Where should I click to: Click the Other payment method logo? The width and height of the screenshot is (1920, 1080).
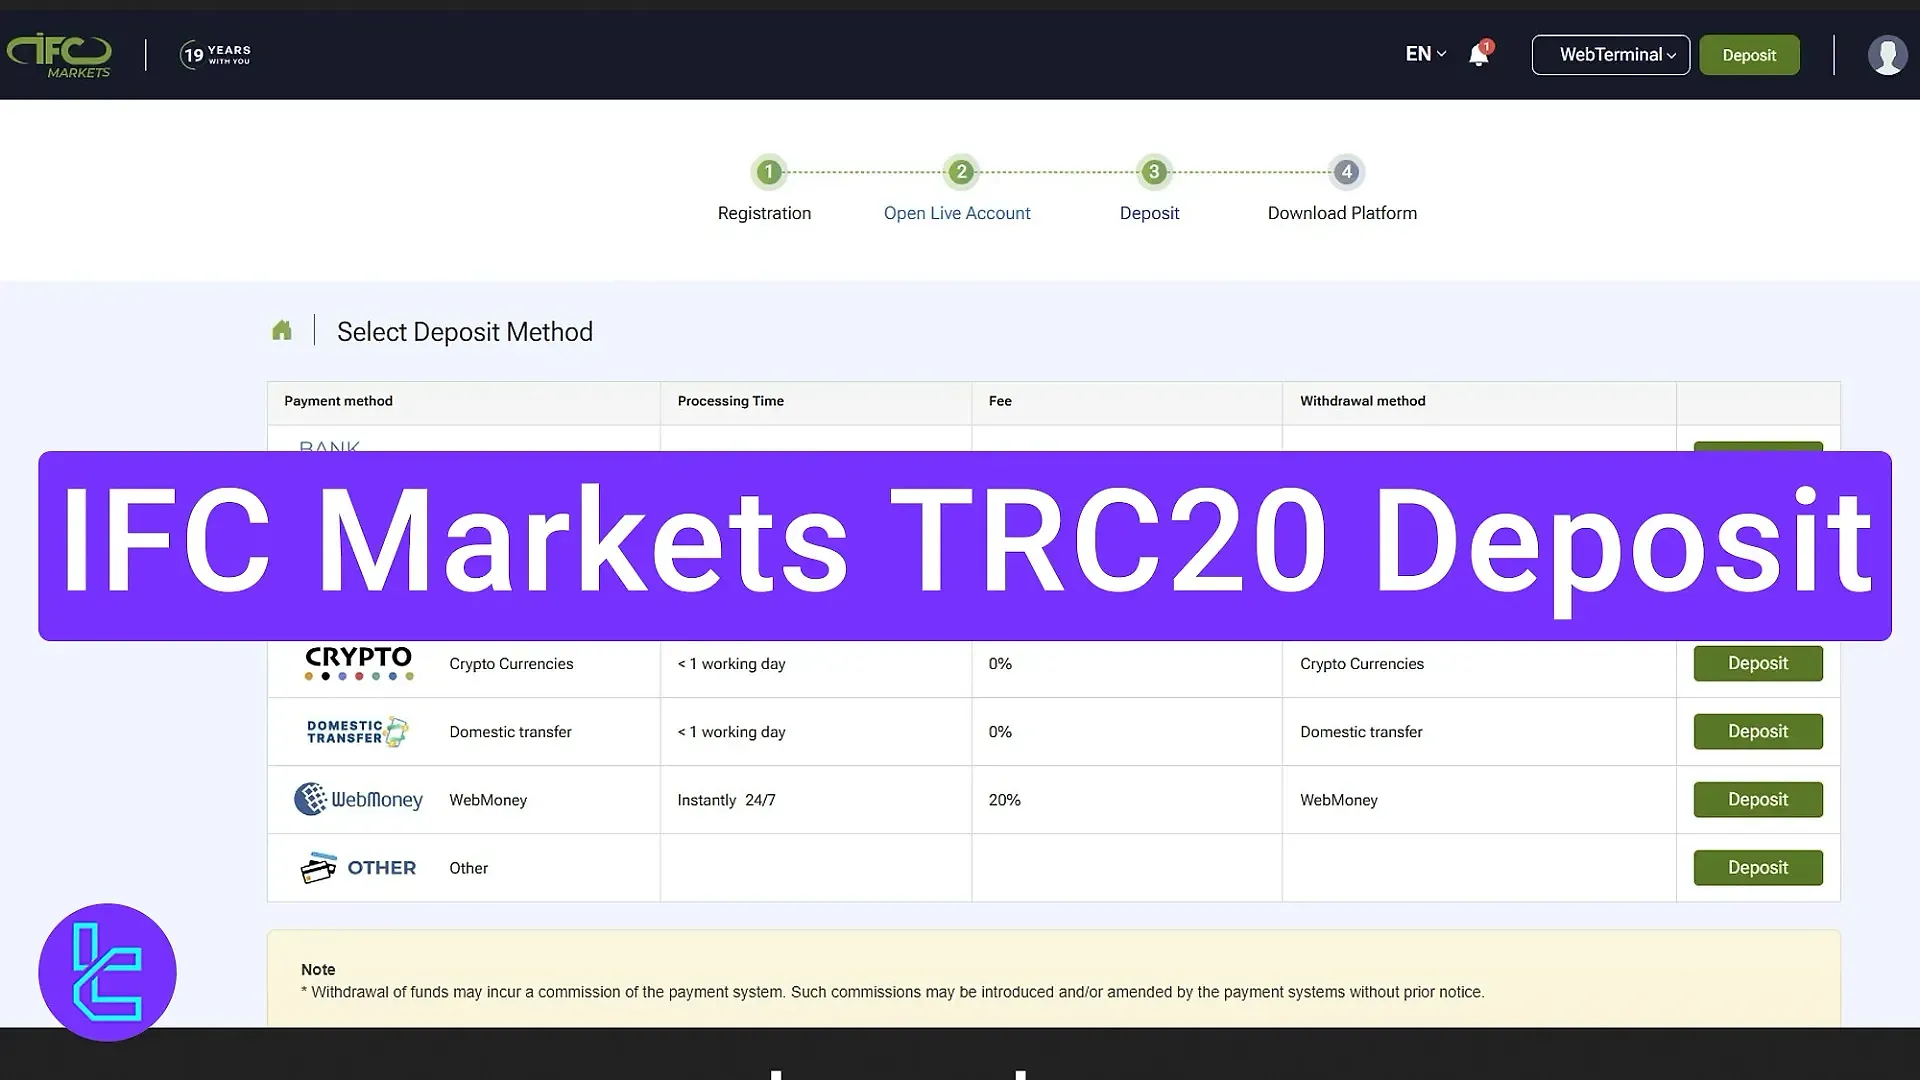click(358, 868)
